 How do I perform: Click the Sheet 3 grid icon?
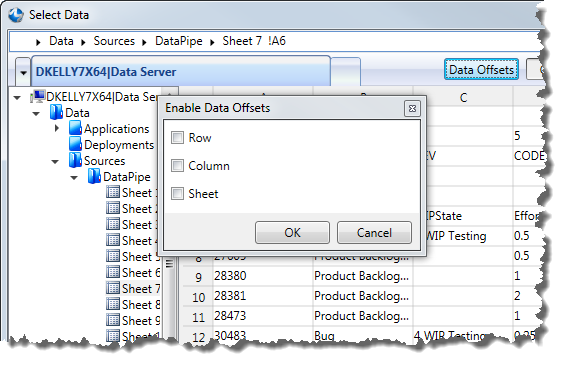coord(113,224)
